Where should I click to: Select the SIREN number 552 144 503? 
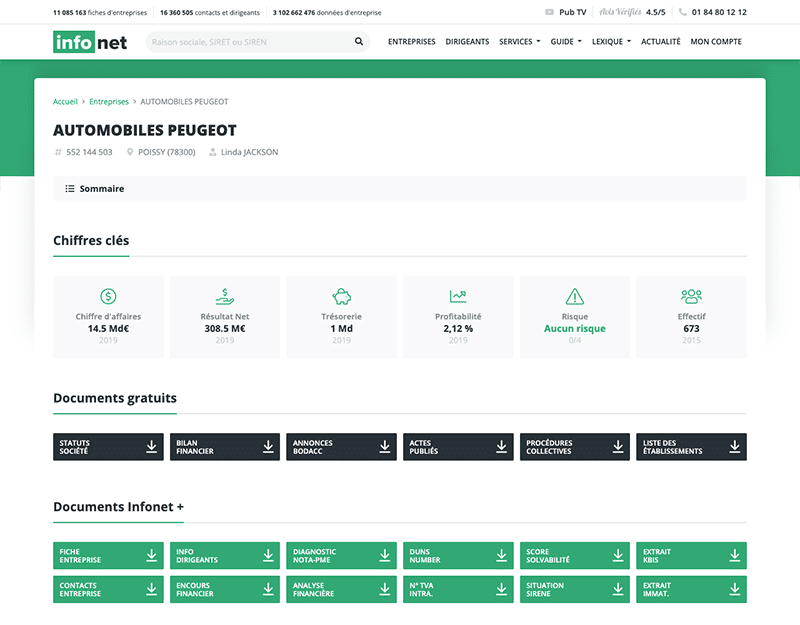(x=89, y=152)
